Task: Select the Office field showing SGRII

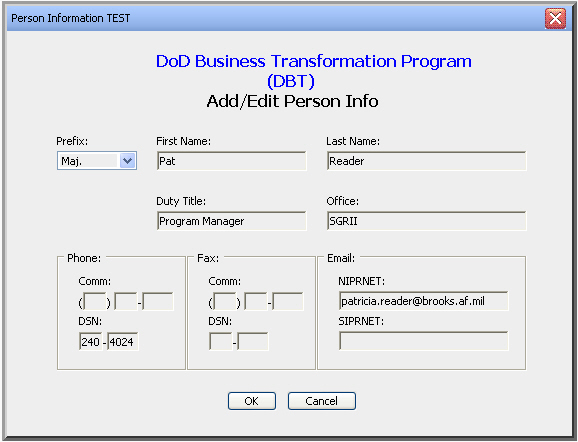Action: 426,221
